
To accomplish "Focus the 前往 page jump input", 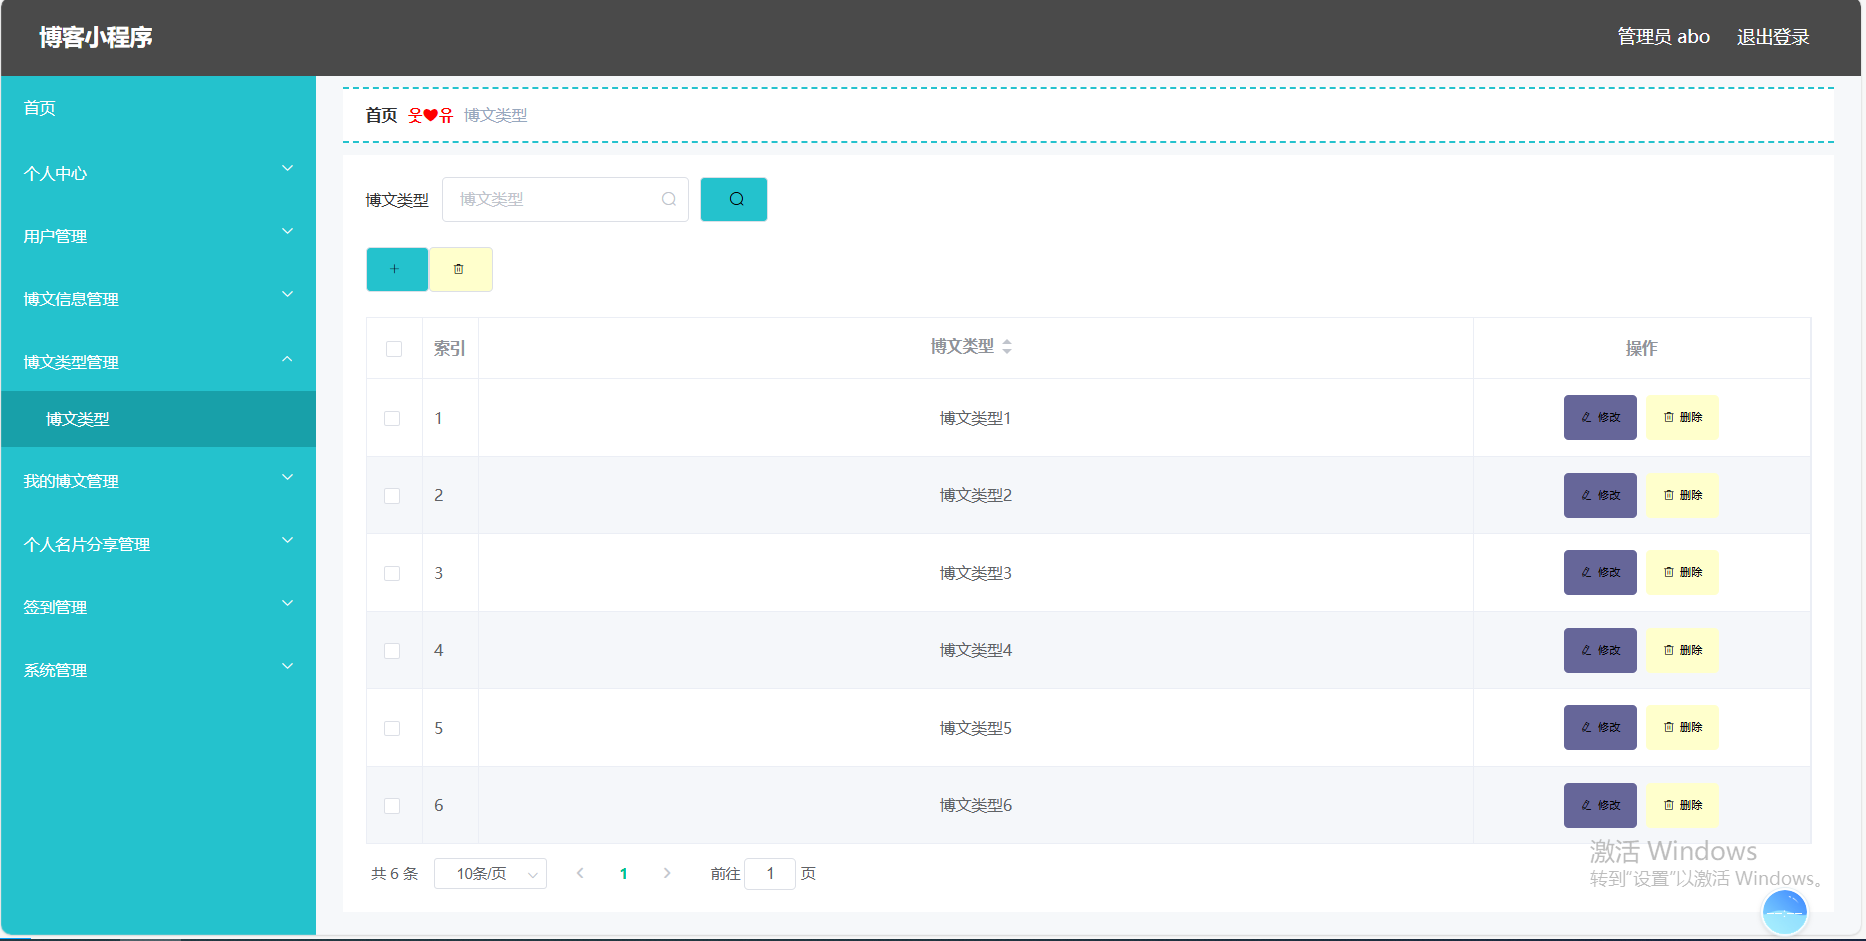I will tap(770, 873).
